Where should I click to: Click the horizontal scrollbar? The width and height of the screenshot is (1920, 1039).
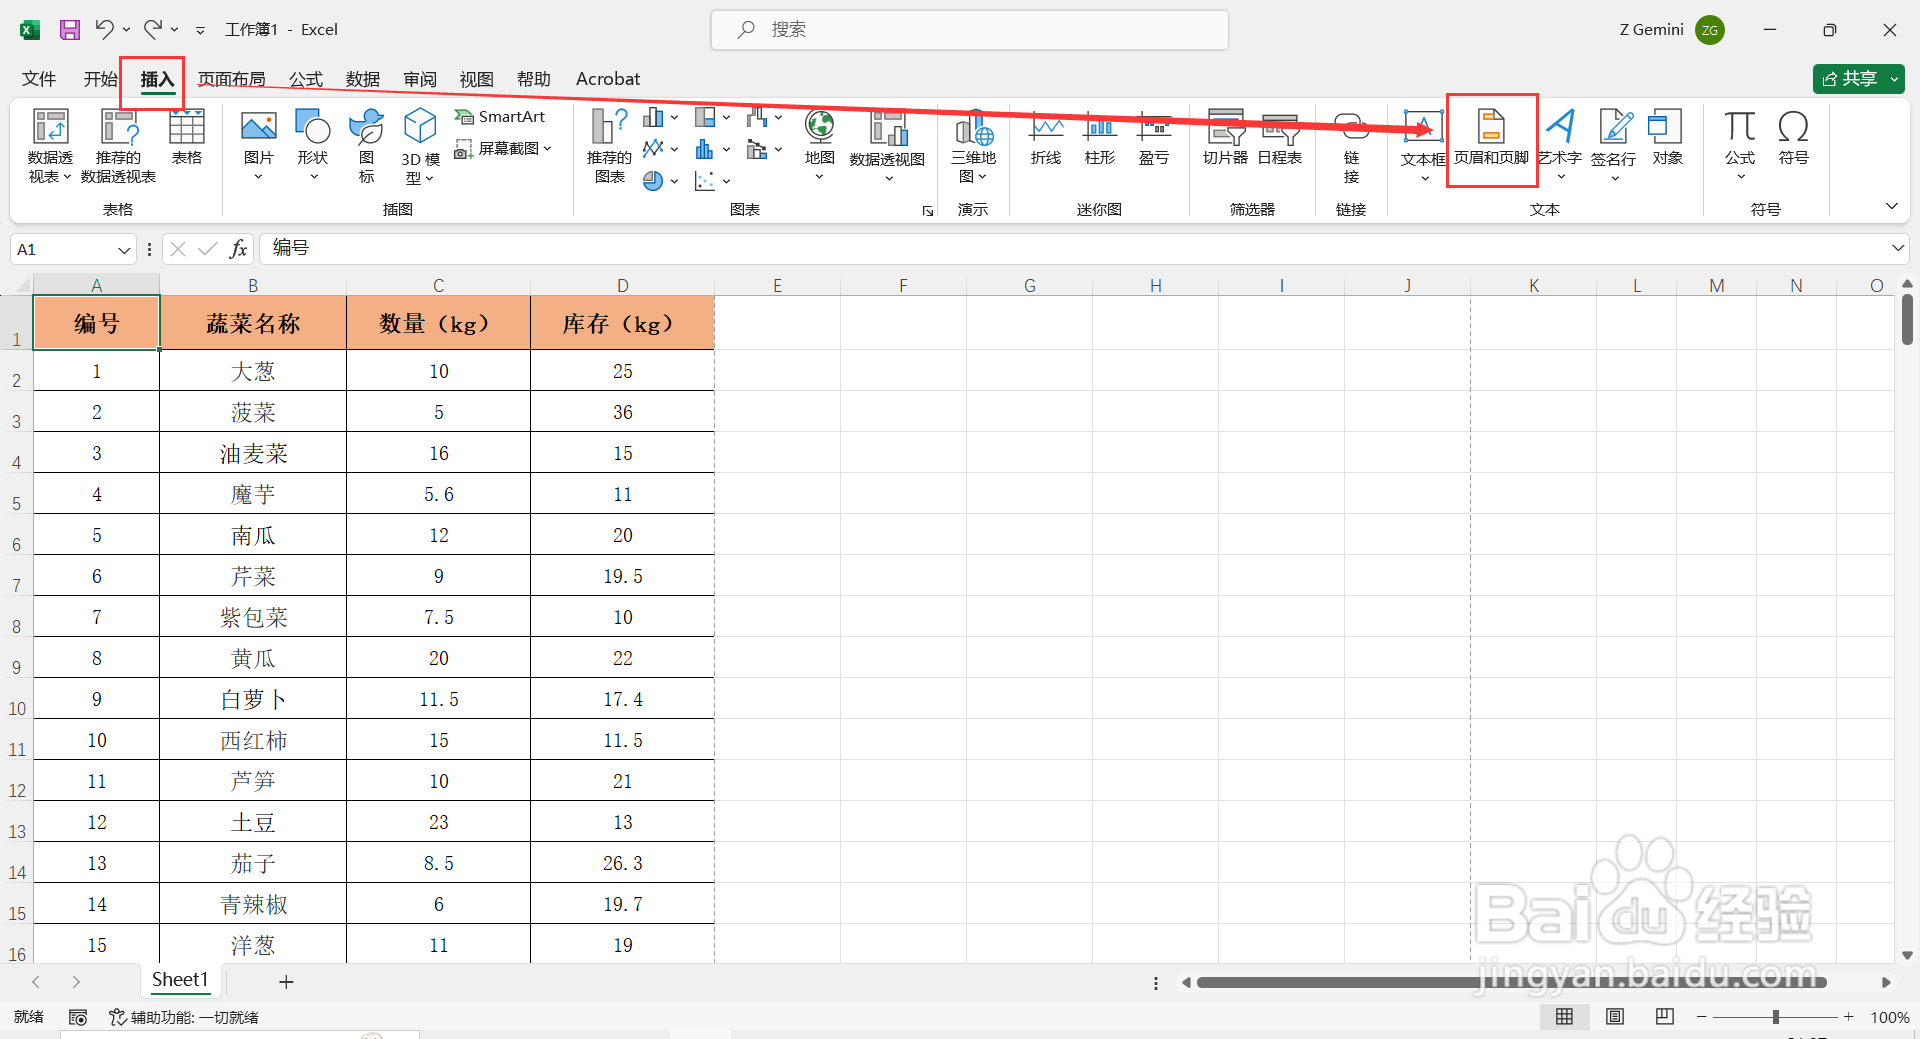point(1510,983)
